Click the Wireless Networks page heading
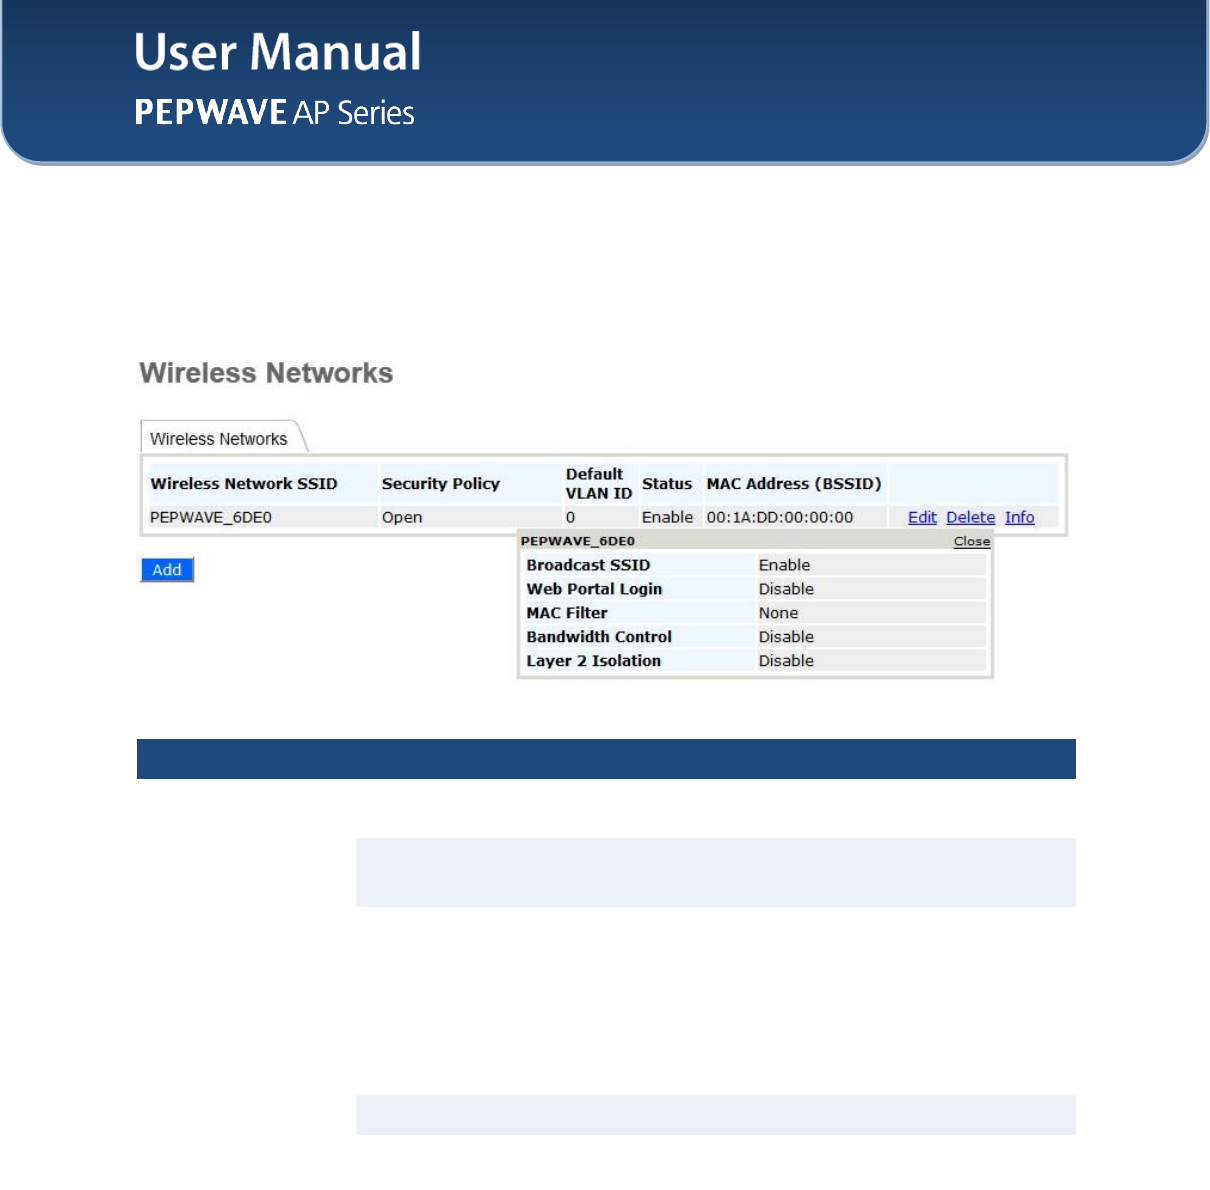Image resolution: width=1210 pixels, height=1190 pixels. [x=266, y=373]
